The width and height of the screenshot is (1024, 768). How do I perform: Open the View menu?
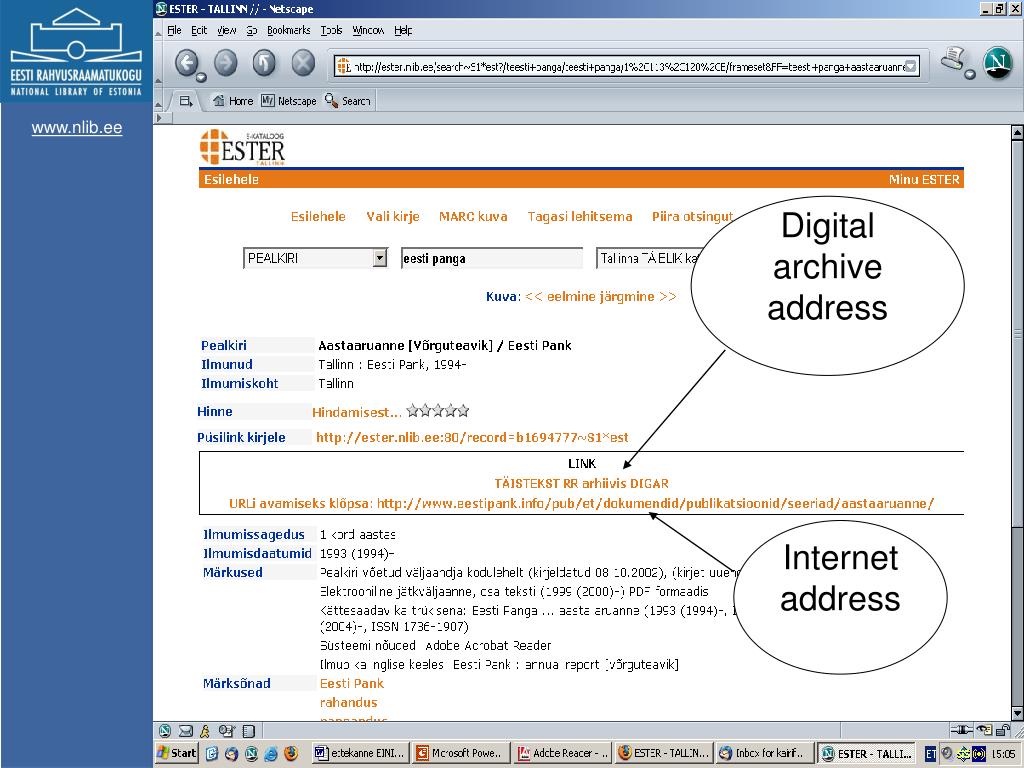(x=227, y=30)
